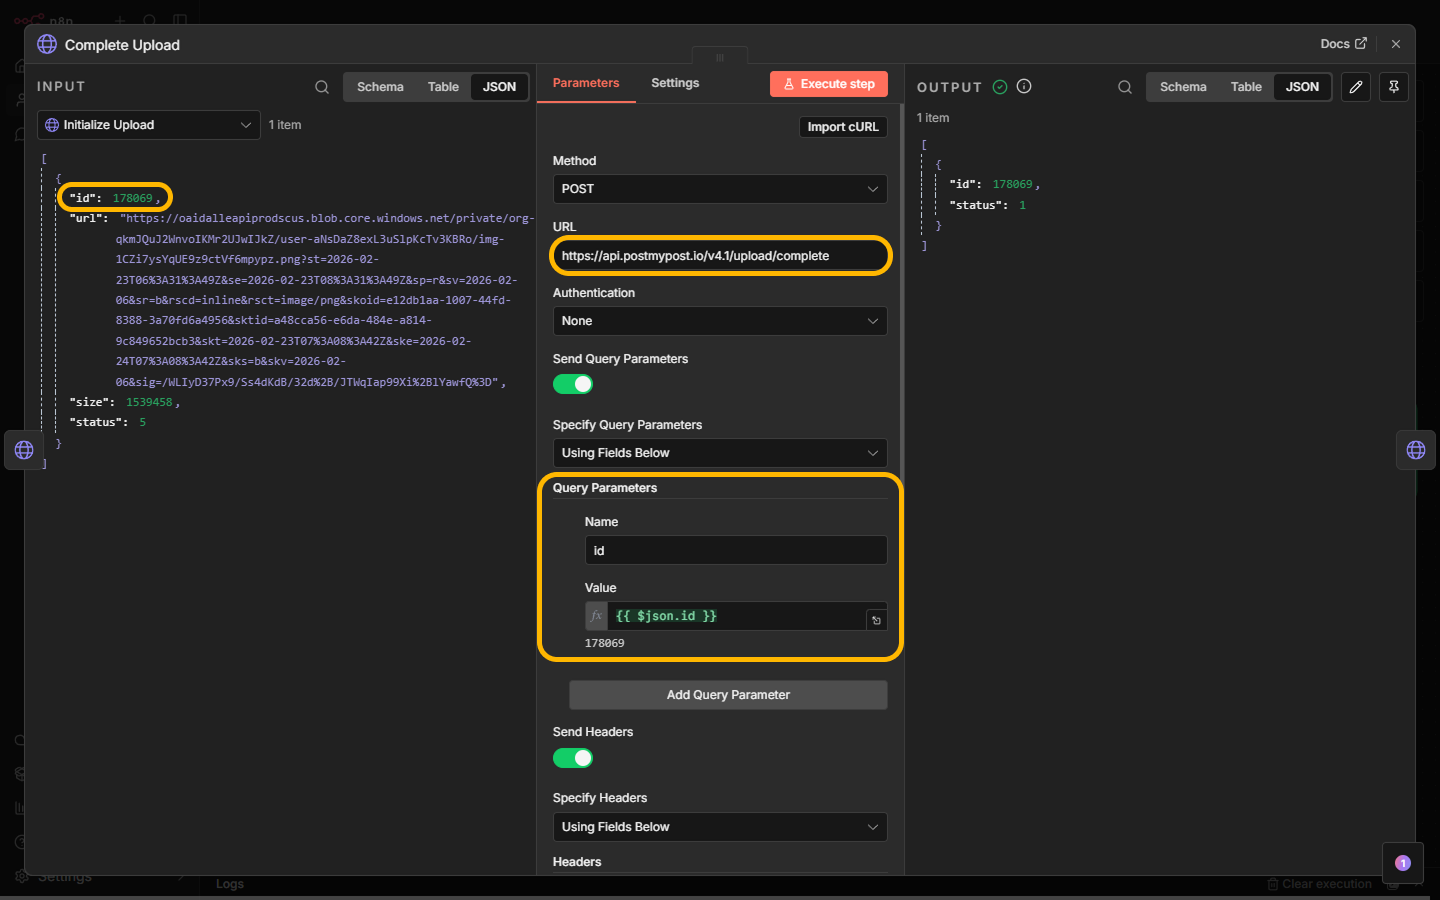
Task: Click the output info circle icon
Action: coord(1024,86)
